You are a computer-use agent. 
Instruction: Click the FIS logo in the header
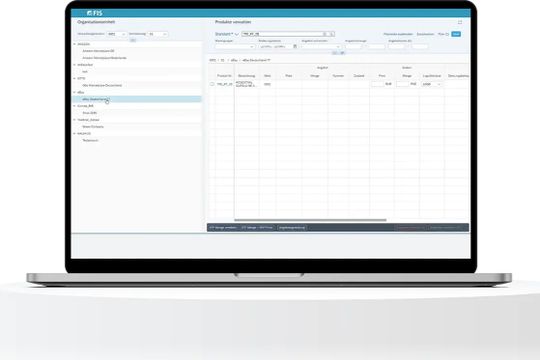click(x=95, y=13)
